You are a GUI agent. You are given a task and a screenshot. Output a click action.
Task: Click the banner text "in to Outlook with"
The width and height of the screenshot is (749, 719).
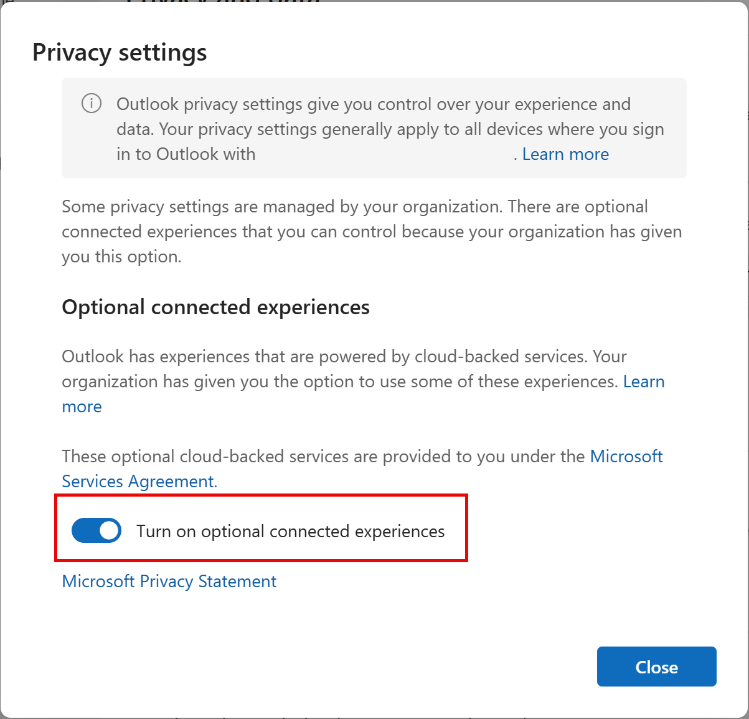(186, 154)
